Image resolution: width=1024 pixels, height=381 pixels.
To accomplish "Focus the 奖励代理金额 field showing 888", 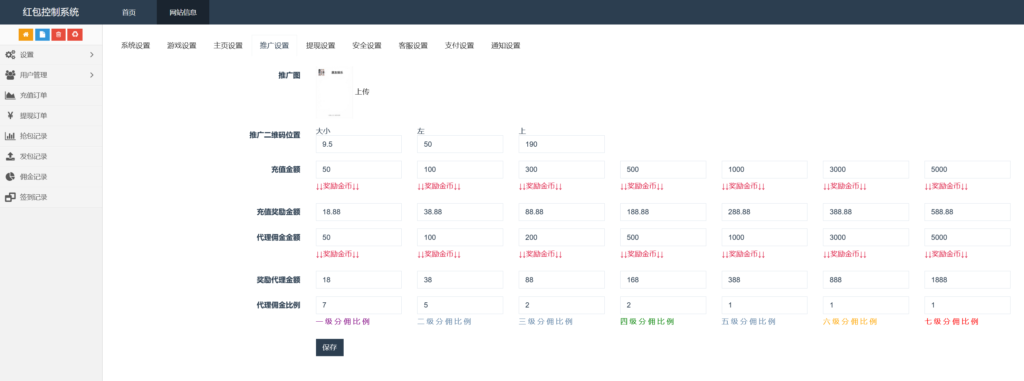I will click(x=866, y=280).
